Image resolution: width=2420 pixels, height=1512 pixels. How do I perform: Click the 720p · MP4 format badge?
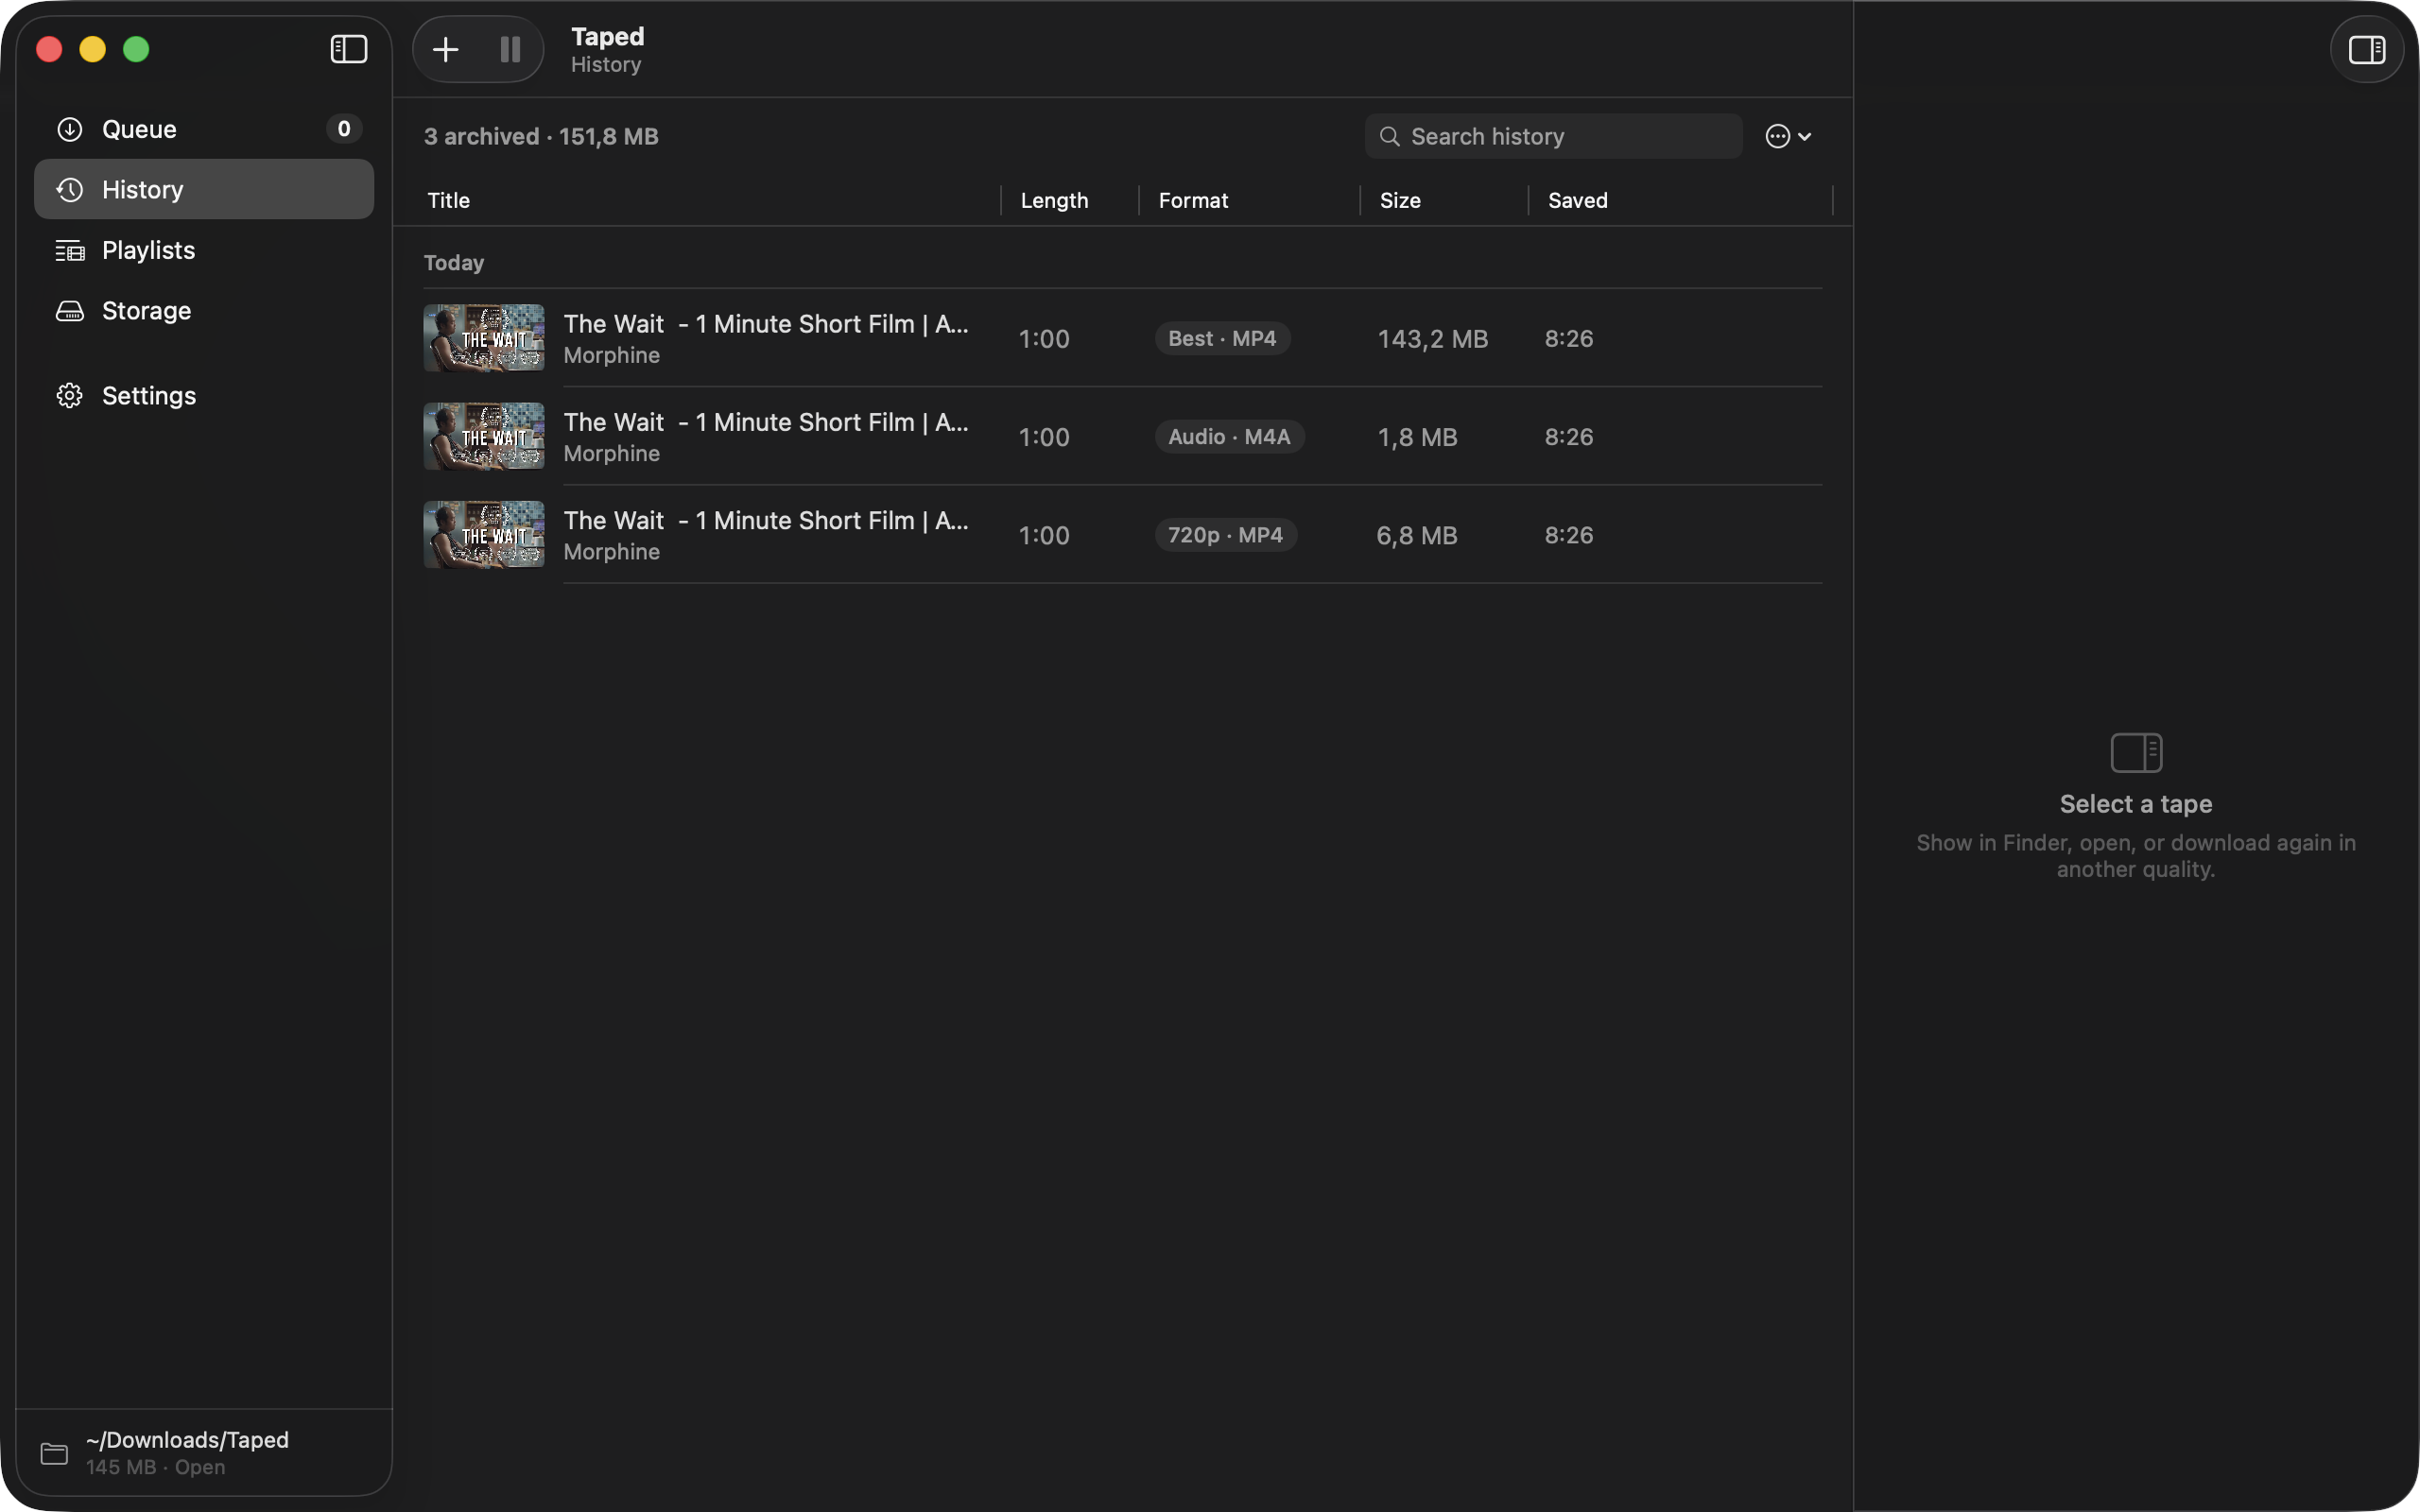[1225, 534]
